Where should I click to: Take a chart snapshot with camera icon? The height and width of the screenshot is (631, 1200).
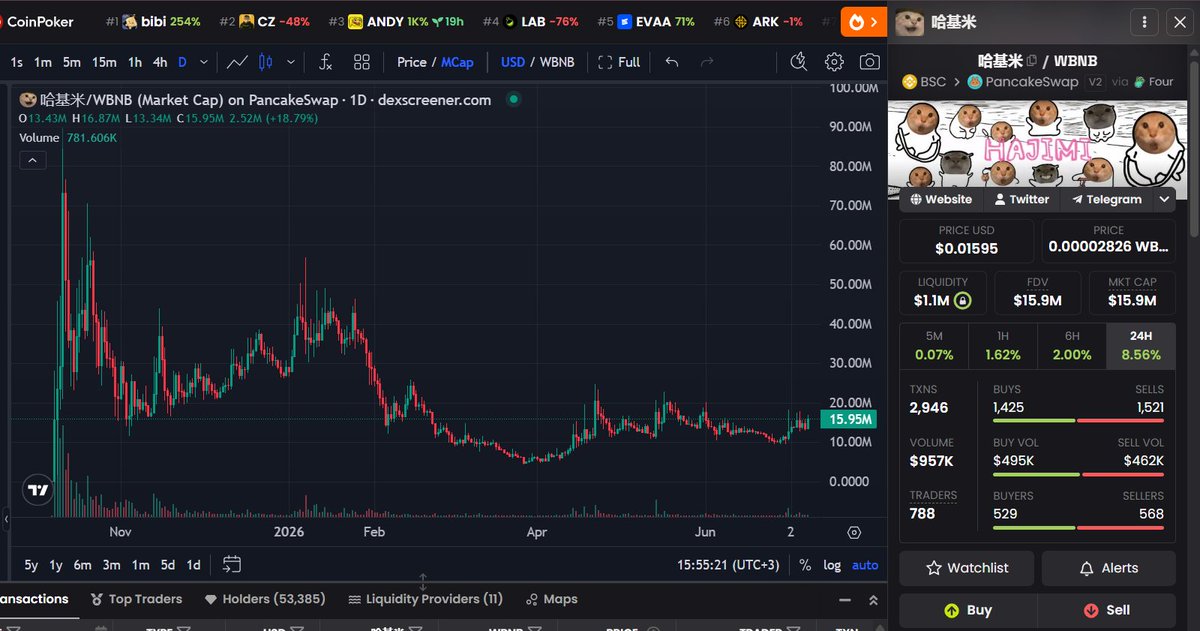[x=870, y=62]
